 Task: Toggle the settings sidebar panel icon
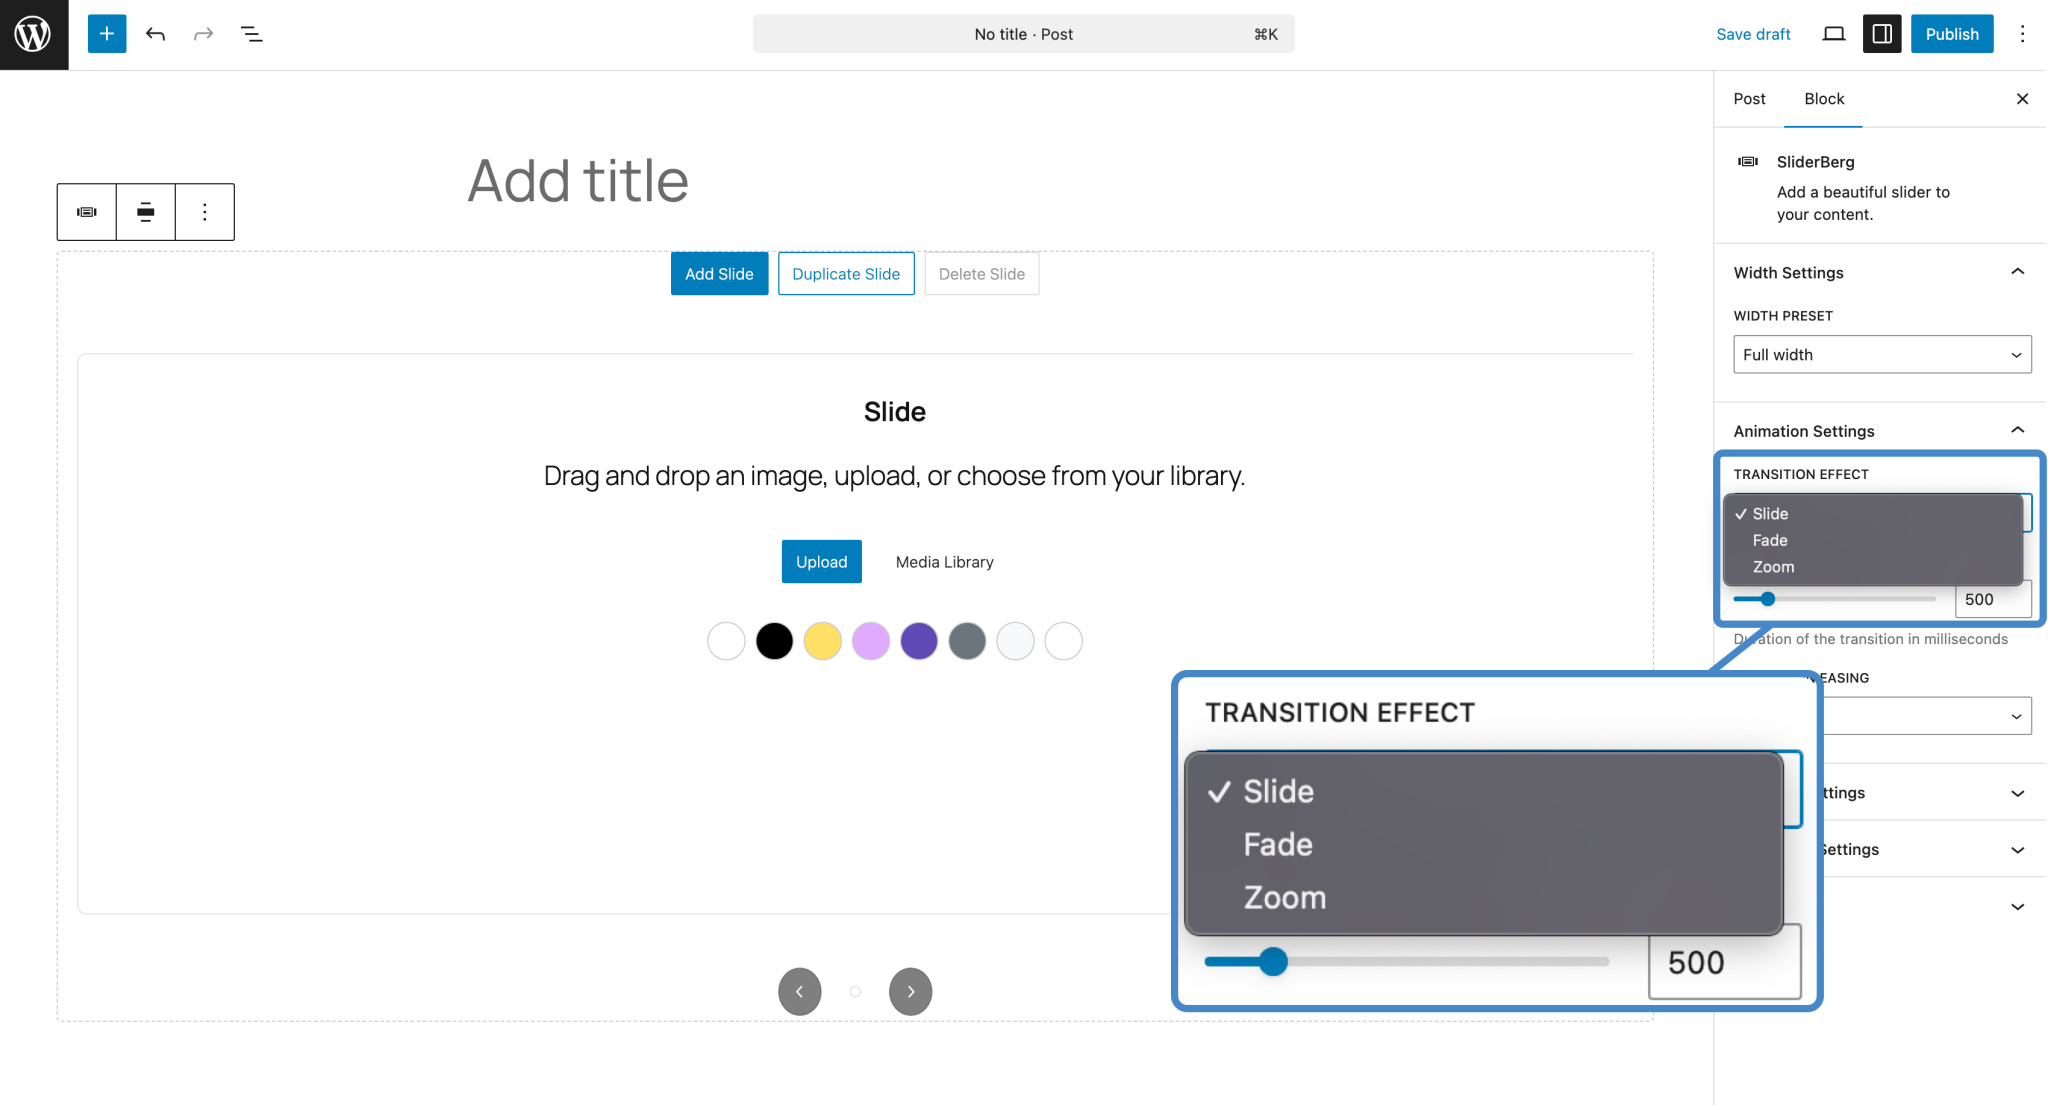coord(1882,33)
